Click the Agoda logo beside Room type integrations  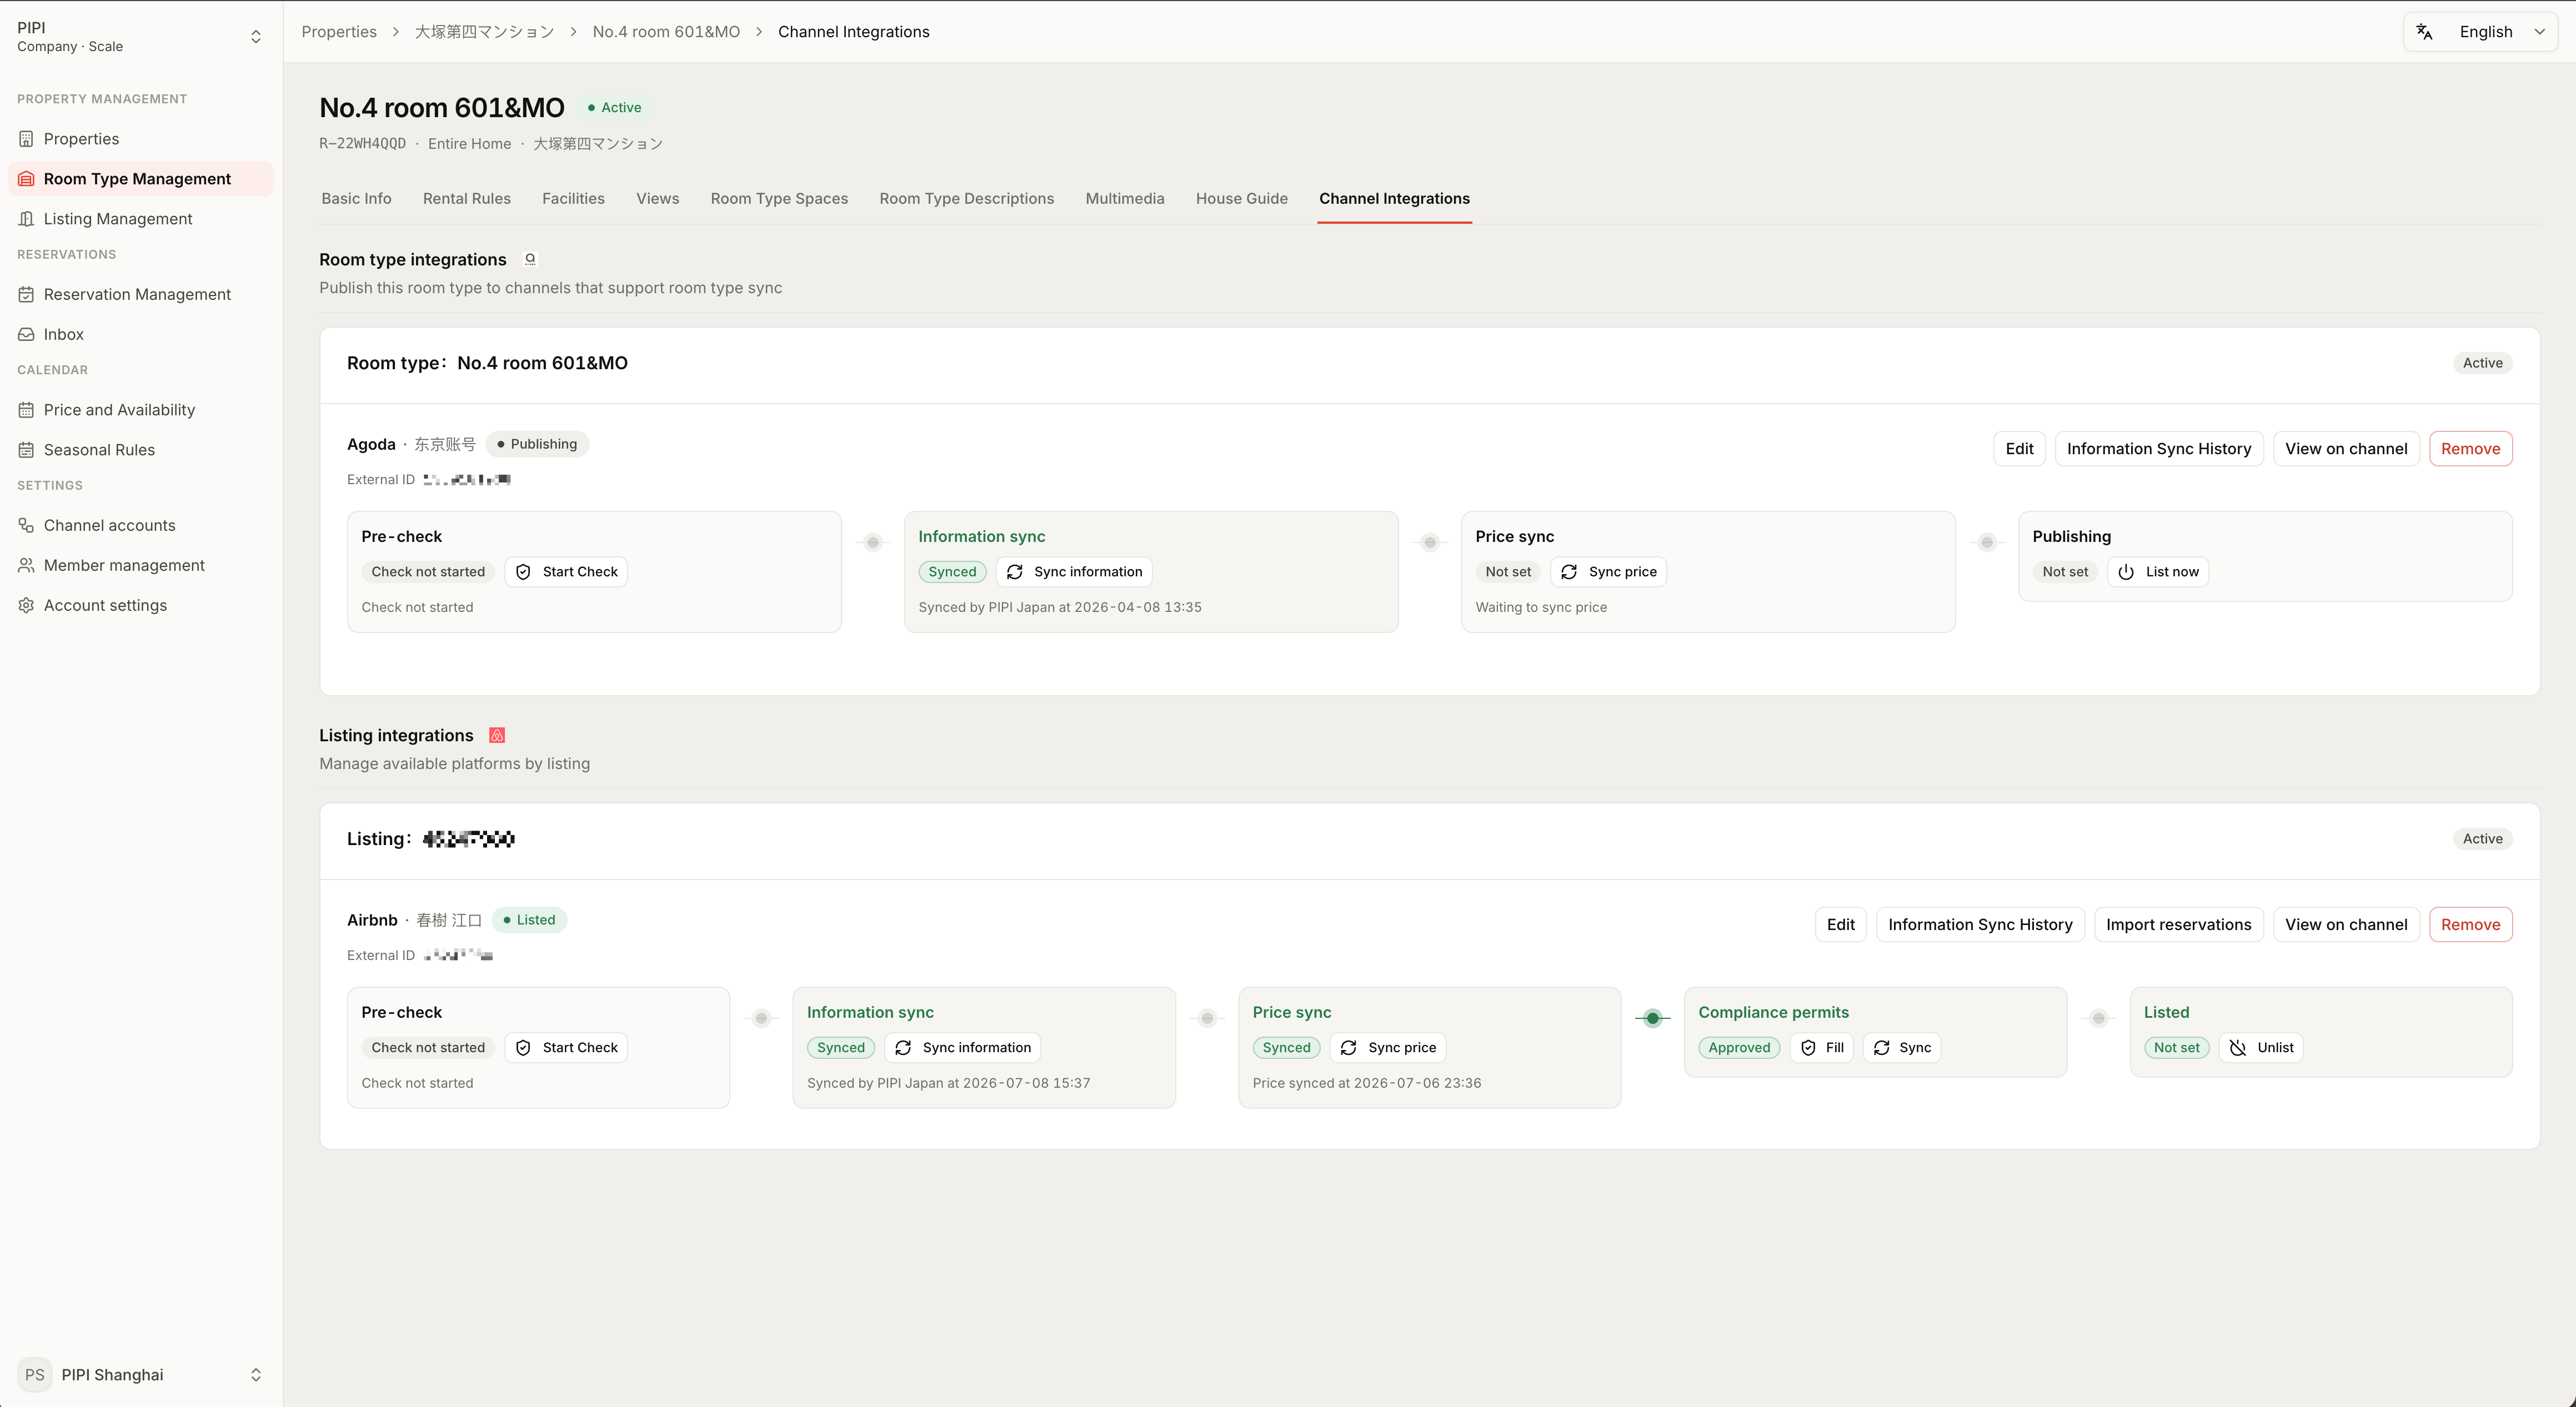click(x=530, y=259)
